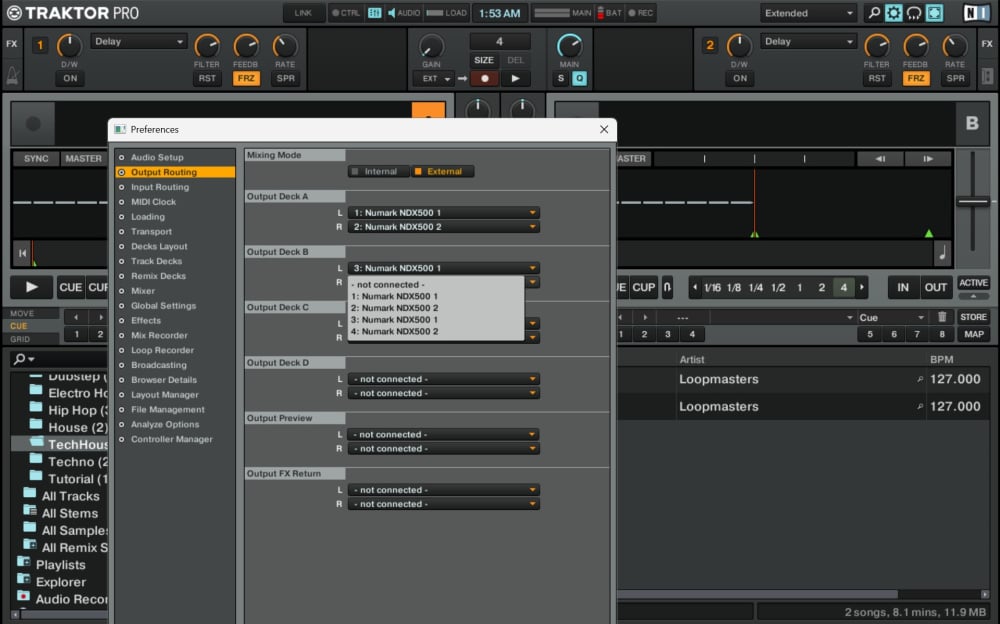The height and width of the screenshot is (624, 1000).
Task: Open Output Deck A left channel dropdown
Action: tap(444, 212)
